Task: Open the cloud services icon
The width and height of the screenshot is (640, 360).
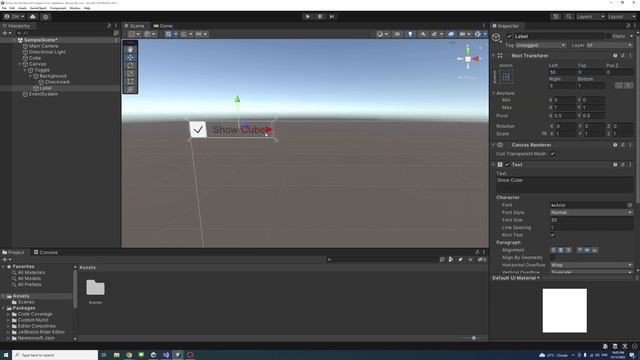Action: (x=33, y=17)
